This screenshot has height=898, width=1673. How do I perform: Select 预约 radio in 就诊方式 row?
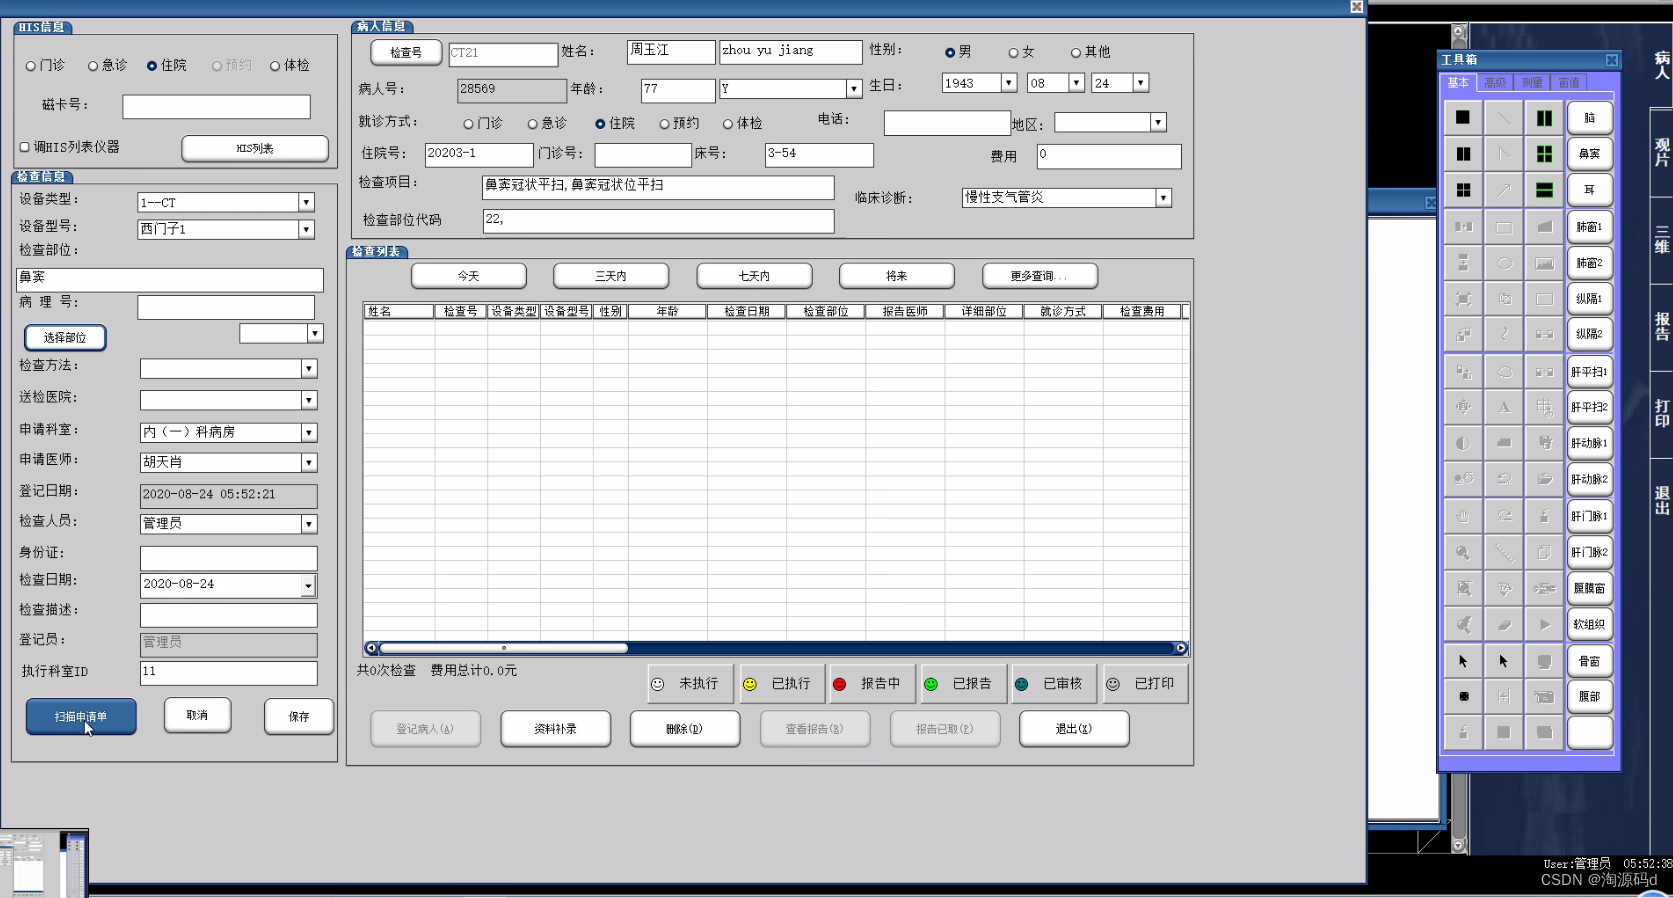click(664, 124)
